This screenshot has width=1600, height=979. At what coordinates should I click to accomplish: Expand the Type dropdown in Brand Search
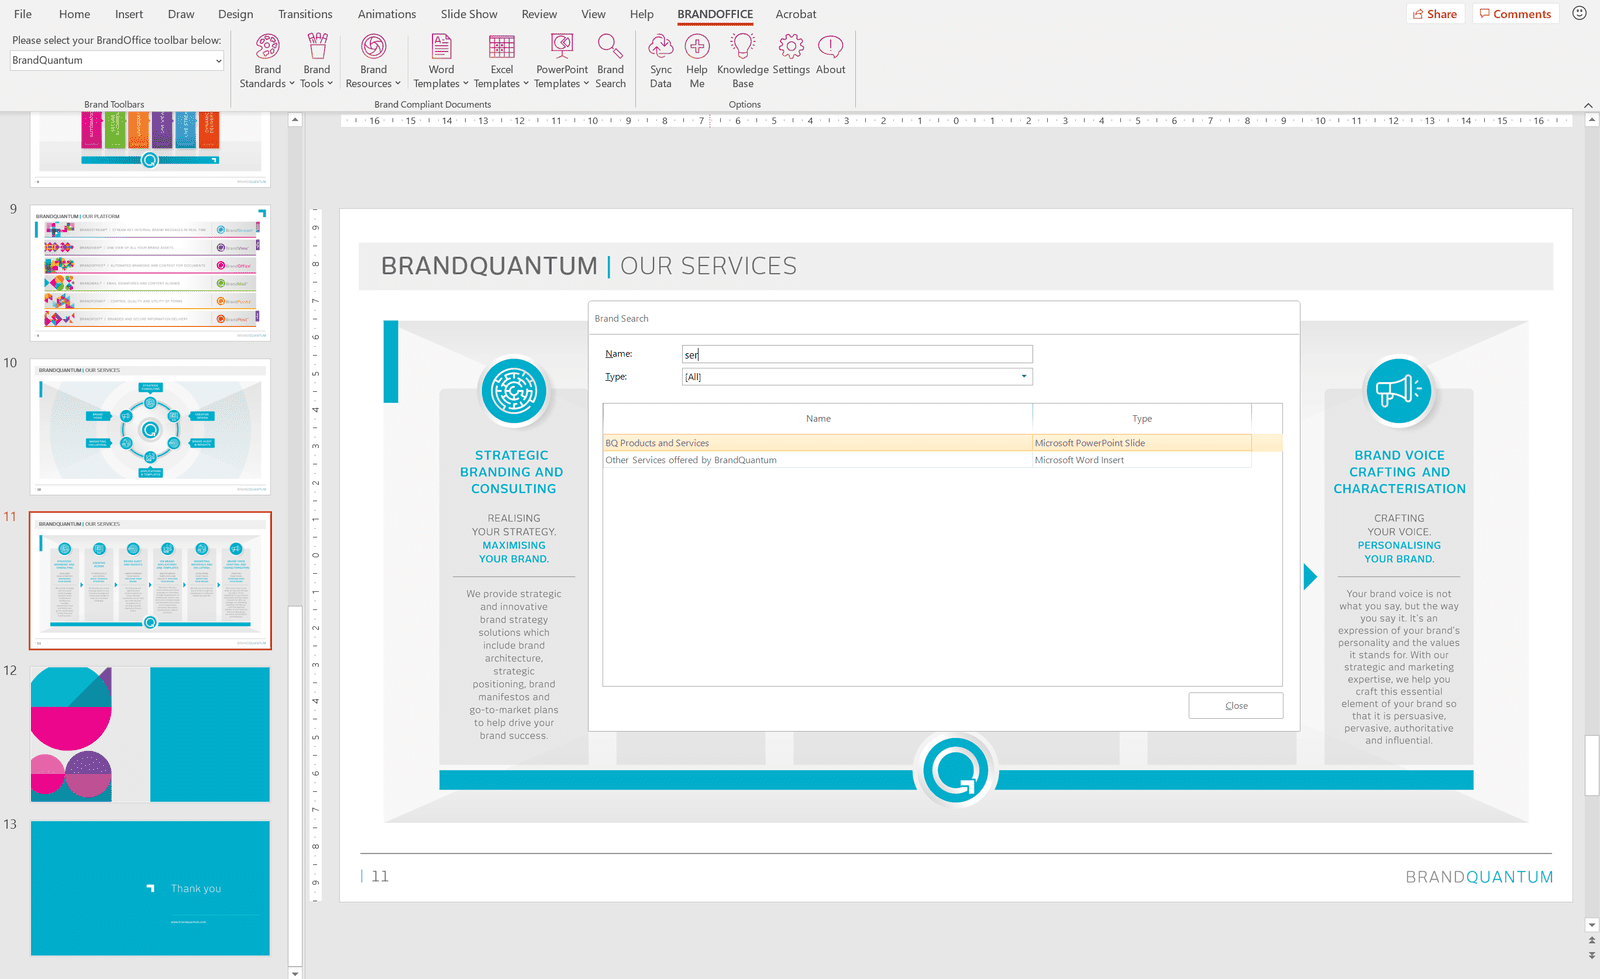click(1023, 377)
